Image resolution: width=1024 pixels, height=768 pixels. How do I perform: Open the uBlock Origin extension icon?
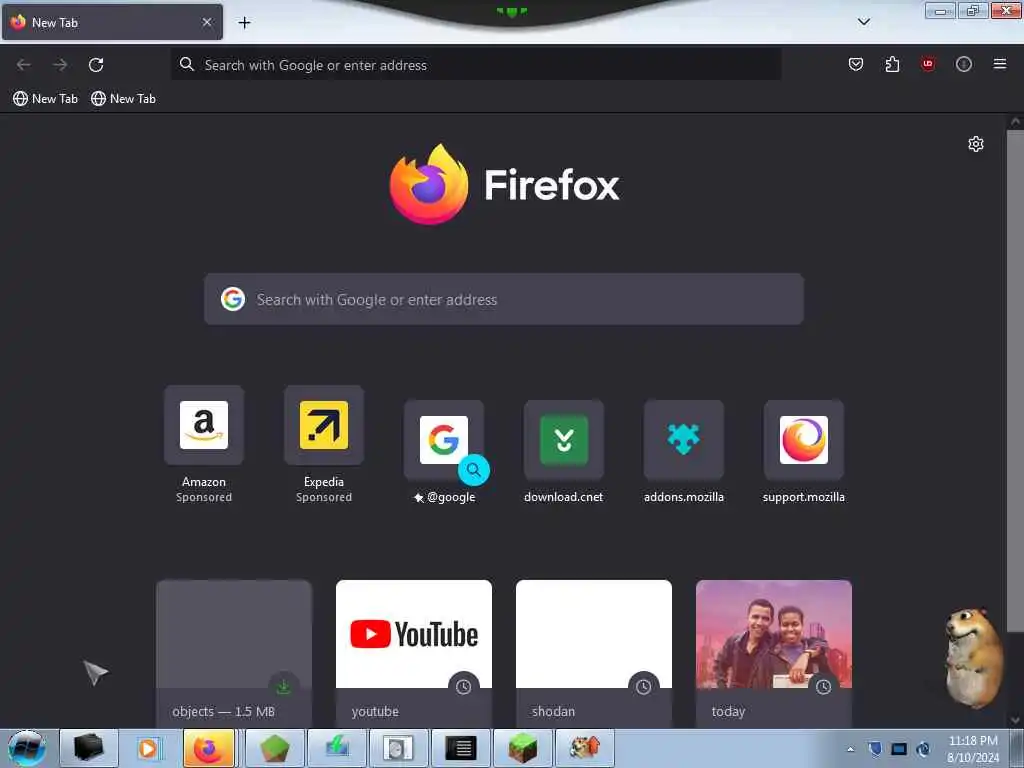pyautogui.click(x=927, y=64)
